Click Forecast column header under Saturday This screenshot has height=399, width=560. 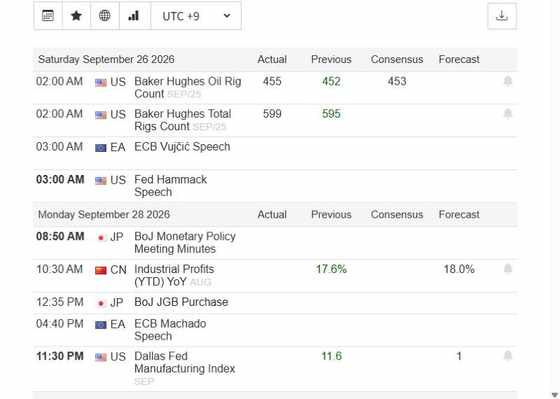(x=459, y=59)
